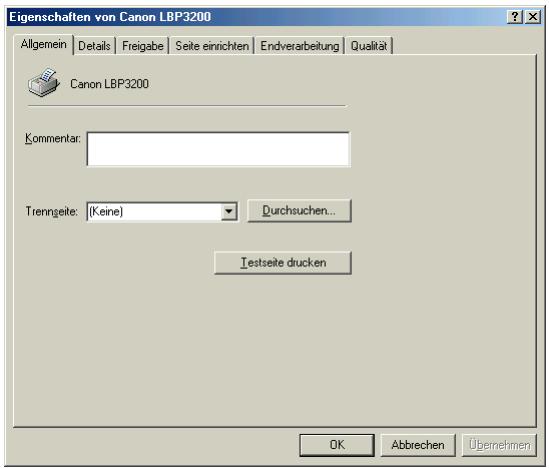Click the Trennseite label

pyautogui.click(x=51, y=211)
